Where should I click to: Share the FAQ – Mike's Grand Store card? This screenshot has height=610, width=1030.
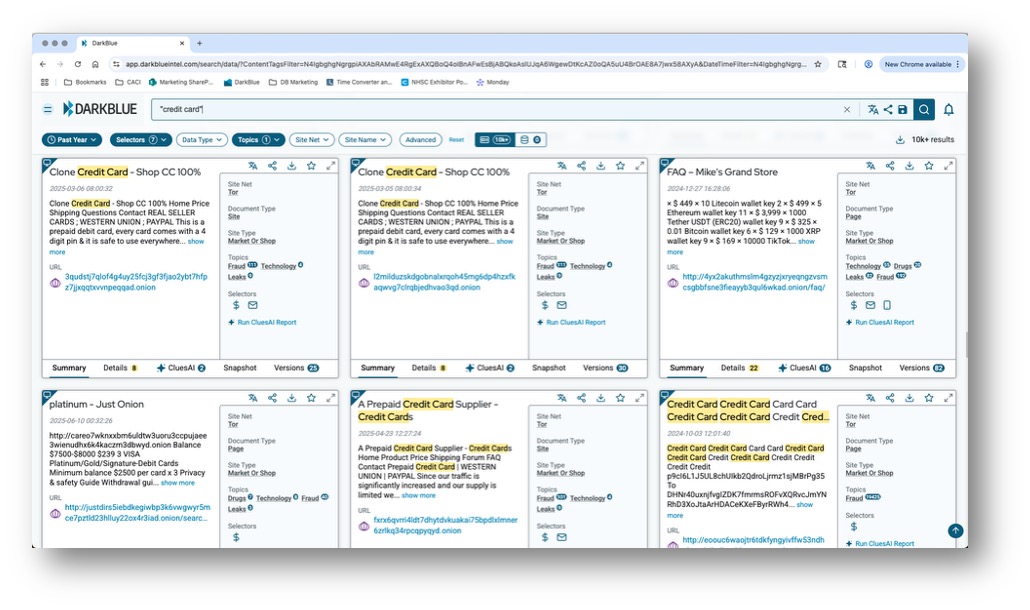point(889,166)
